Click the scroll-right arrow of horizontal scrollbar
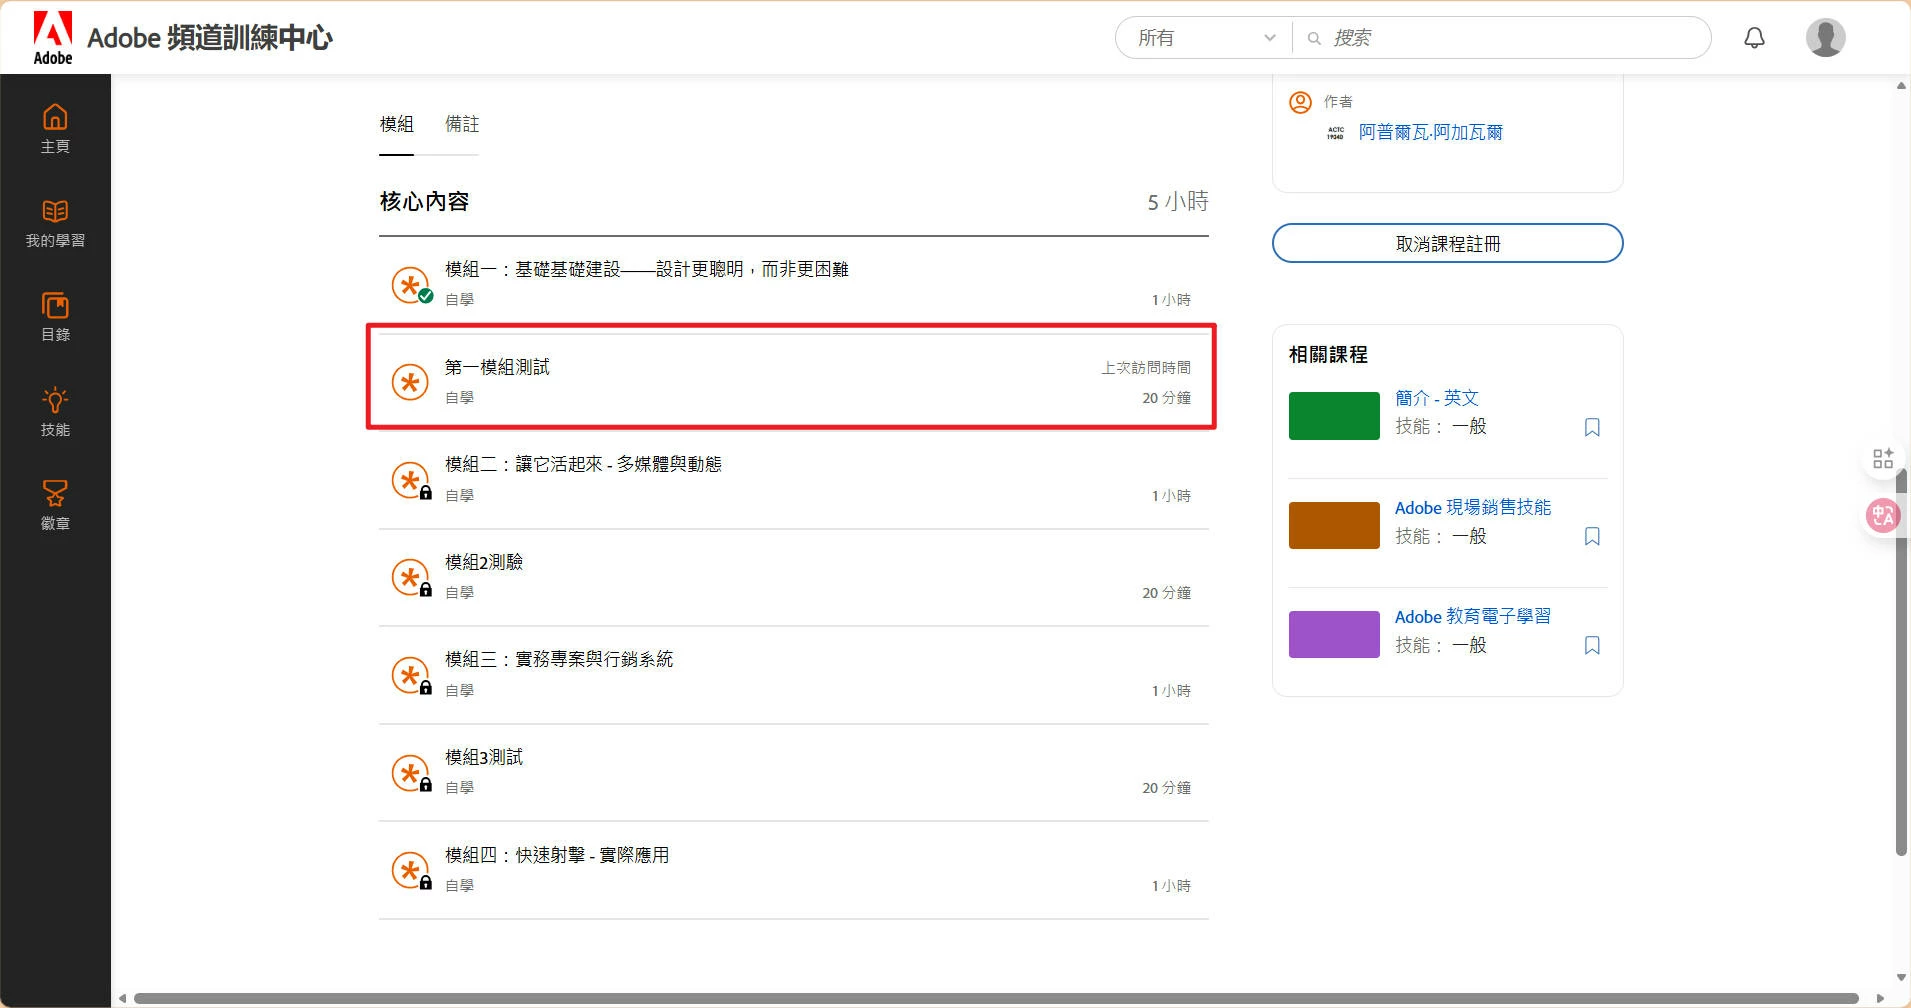This screenshot has height=1008, width=1911. coord(1880,998)
